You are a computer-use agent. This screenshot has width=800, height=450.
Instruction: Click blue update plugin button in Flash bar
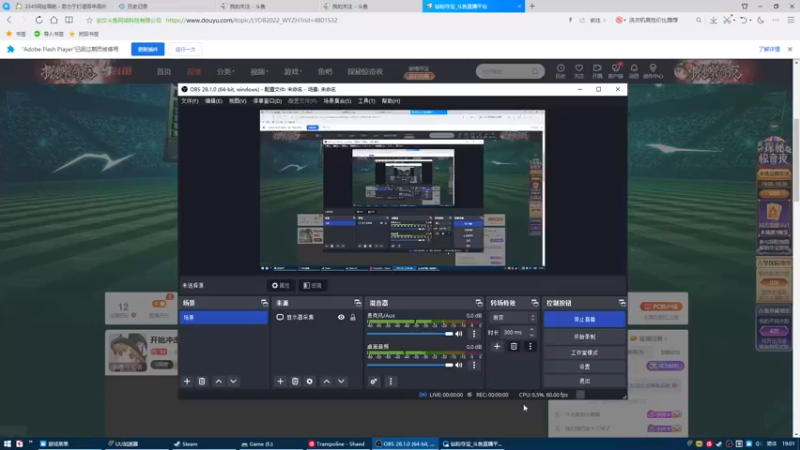(147, 49)
